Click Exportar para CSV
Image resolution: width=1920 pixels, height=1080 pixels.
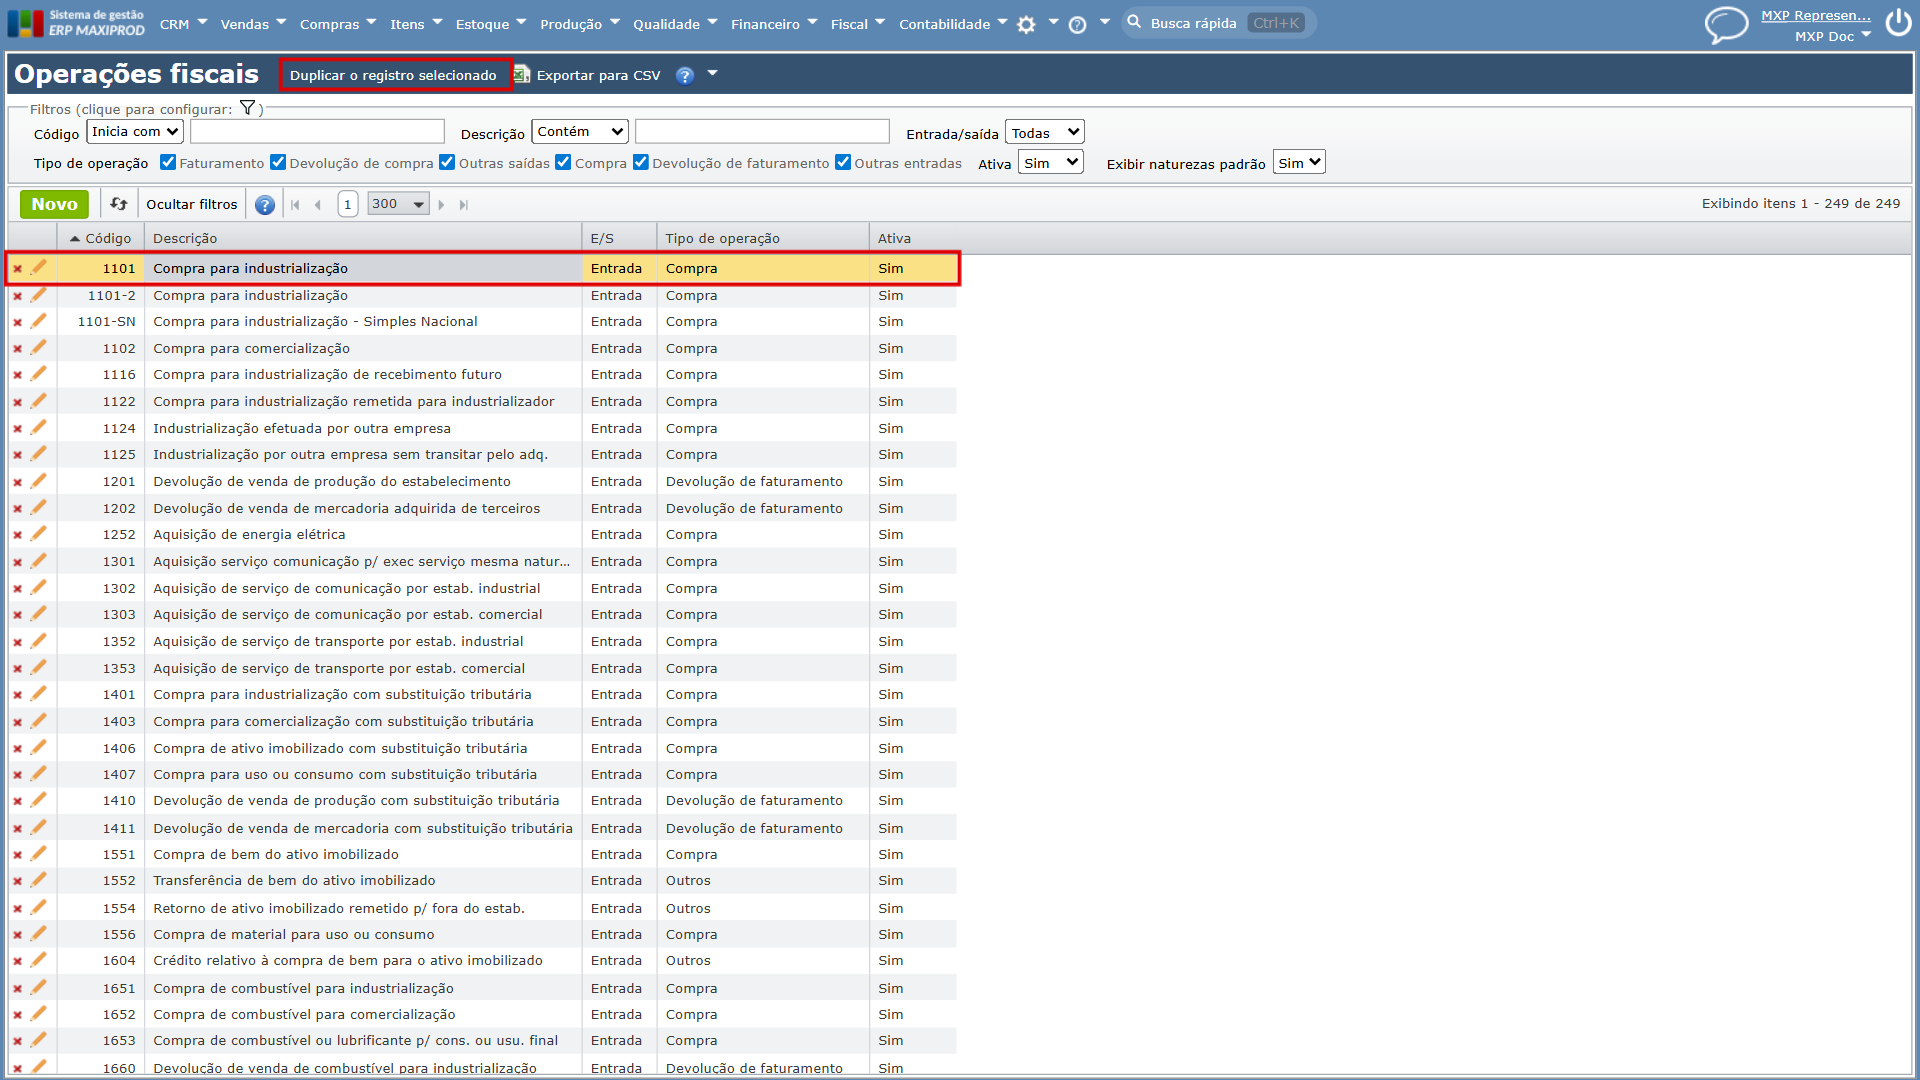click(588, 76)
